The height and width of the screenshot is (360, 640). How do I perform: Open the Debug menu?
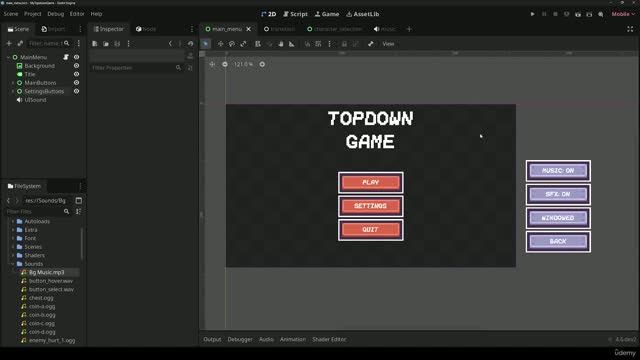(x=56, y=14)
